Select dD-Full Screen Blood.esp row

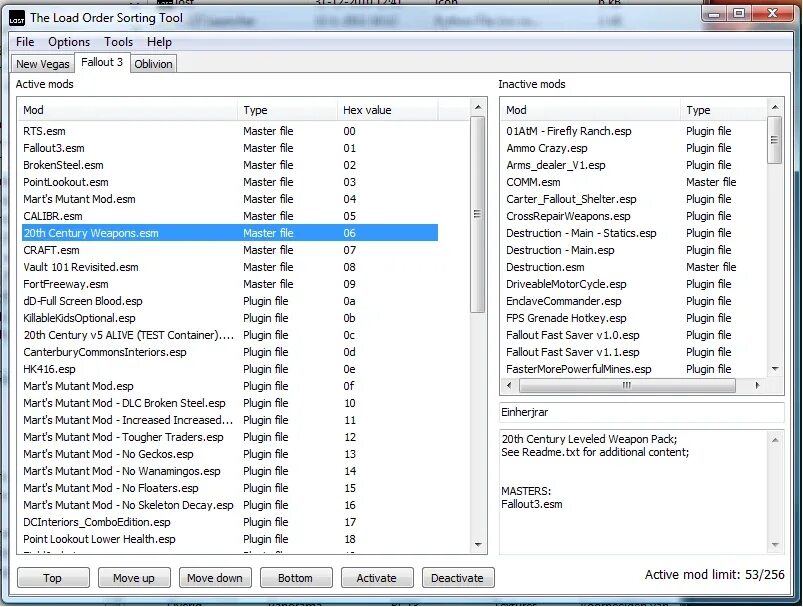[x=229, y=301]
